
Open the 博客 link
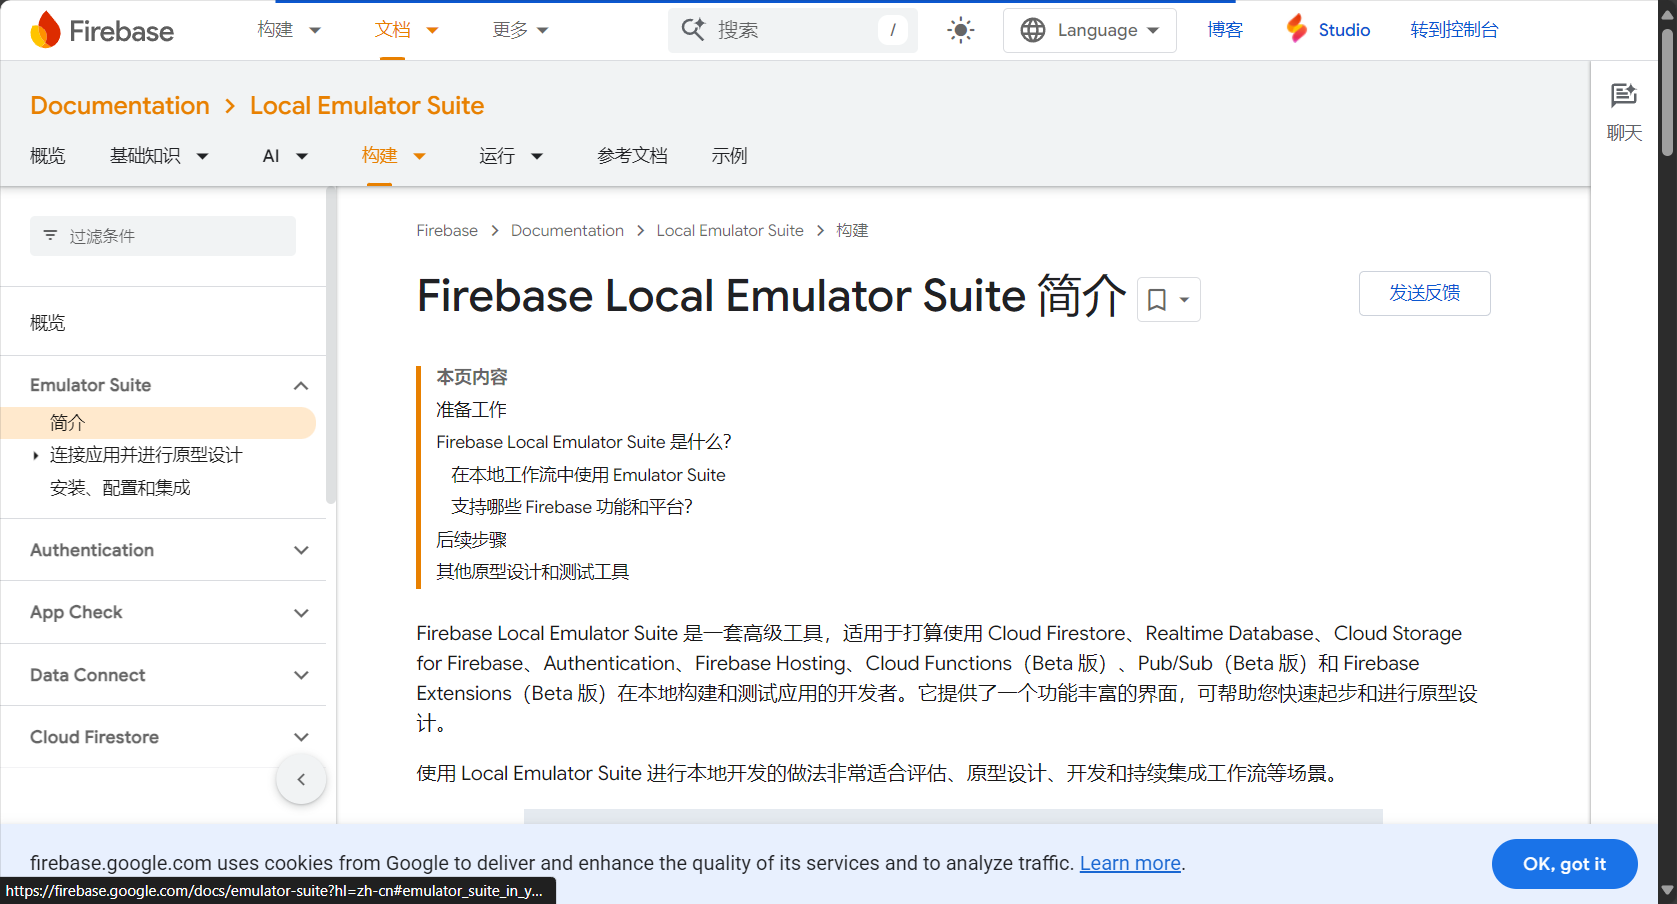(1224, 30)
